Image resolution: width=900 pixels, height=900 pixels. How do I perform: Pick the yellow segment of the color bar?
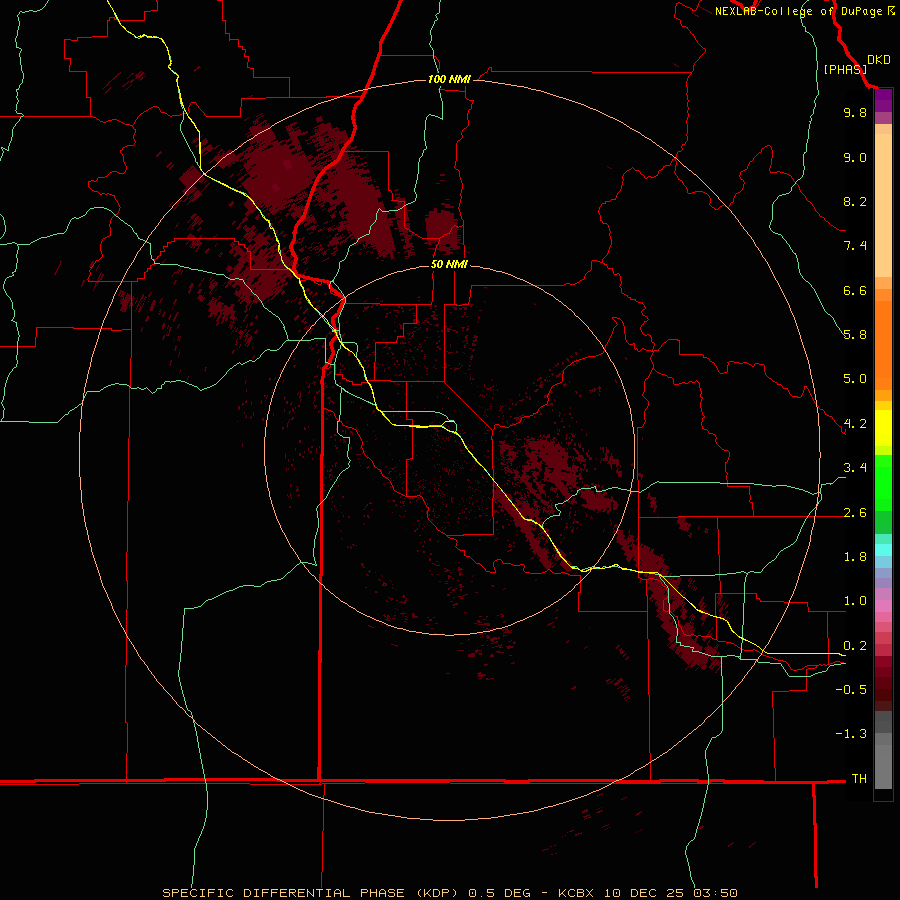[883, 428]
